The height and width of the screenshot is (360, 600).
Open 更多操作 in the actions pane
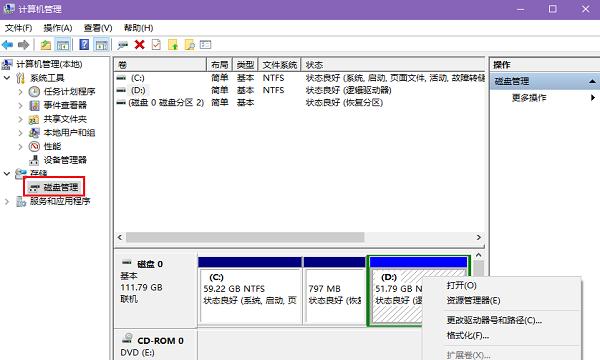point(529,98)
